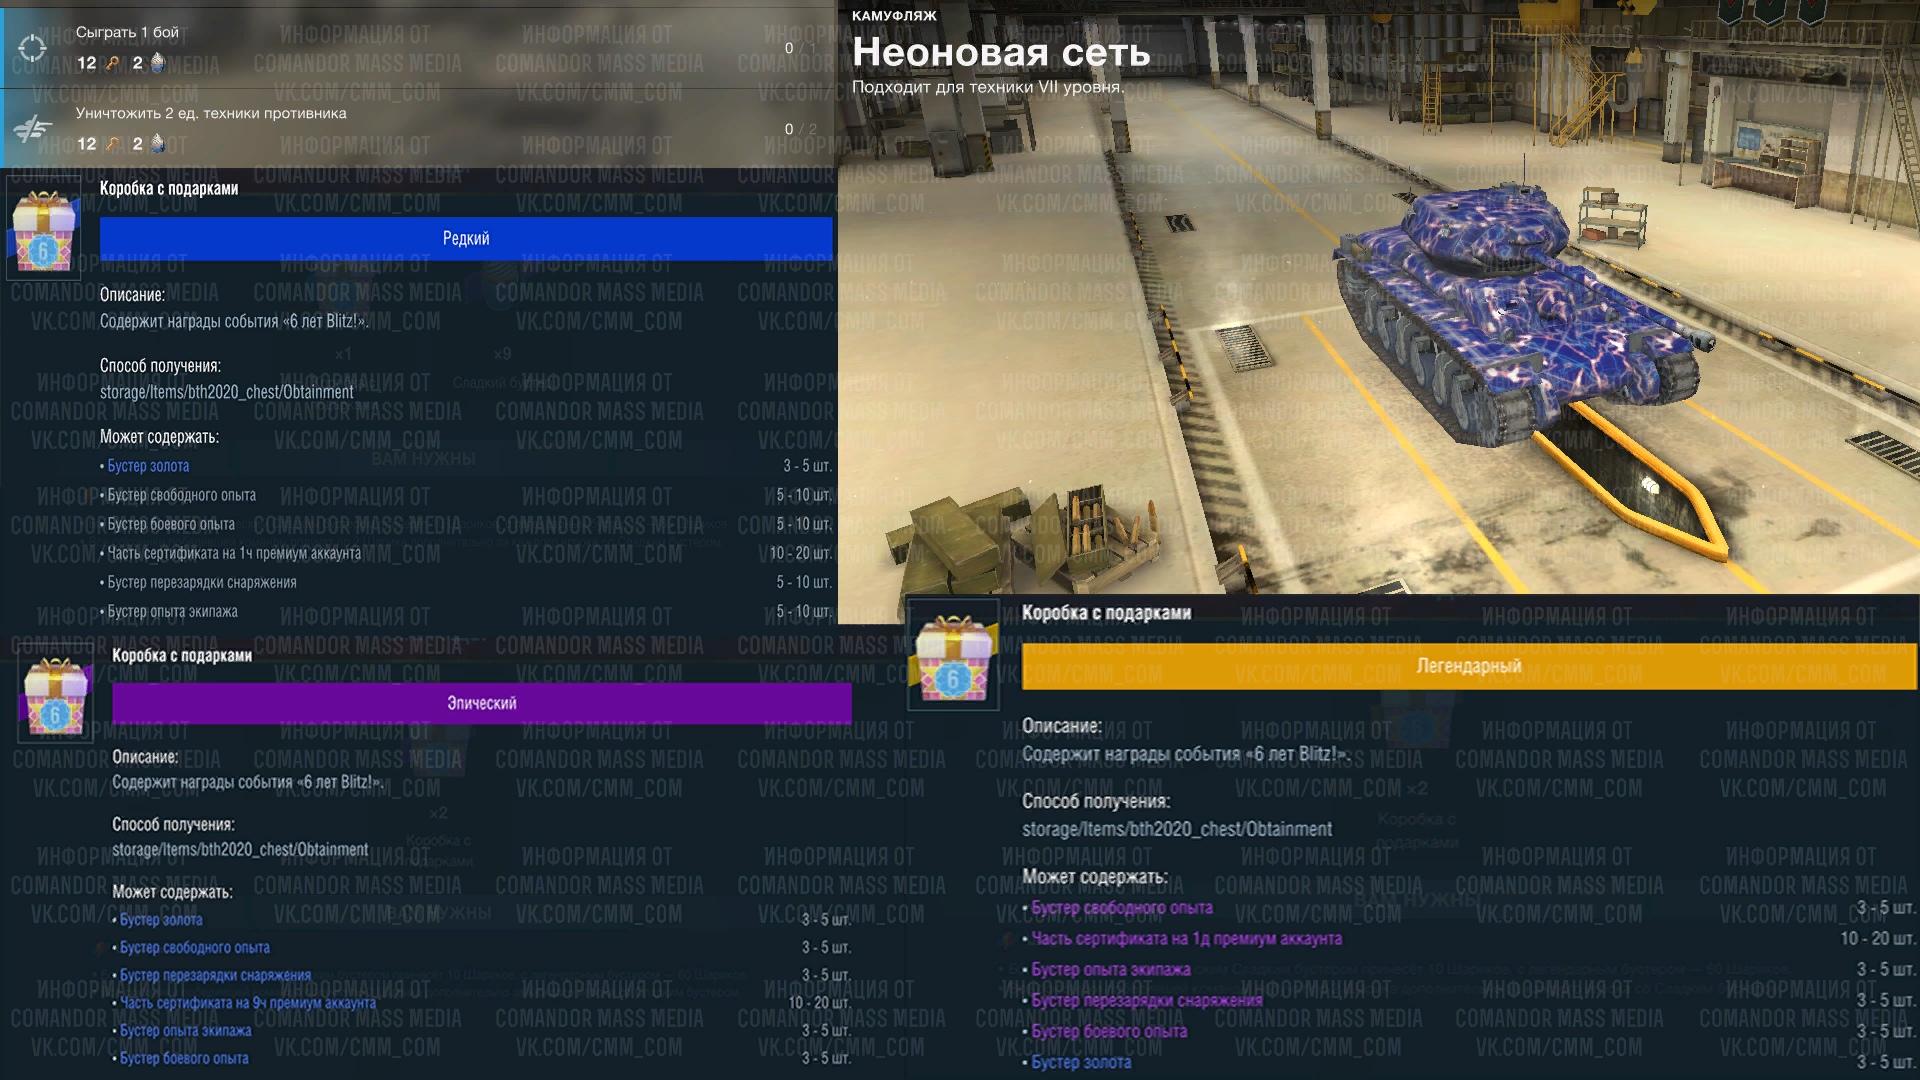Open the gift box icon beside the Эпический banner
The width and height of the screenshot is (1920, 1080).
click(55, 695)
